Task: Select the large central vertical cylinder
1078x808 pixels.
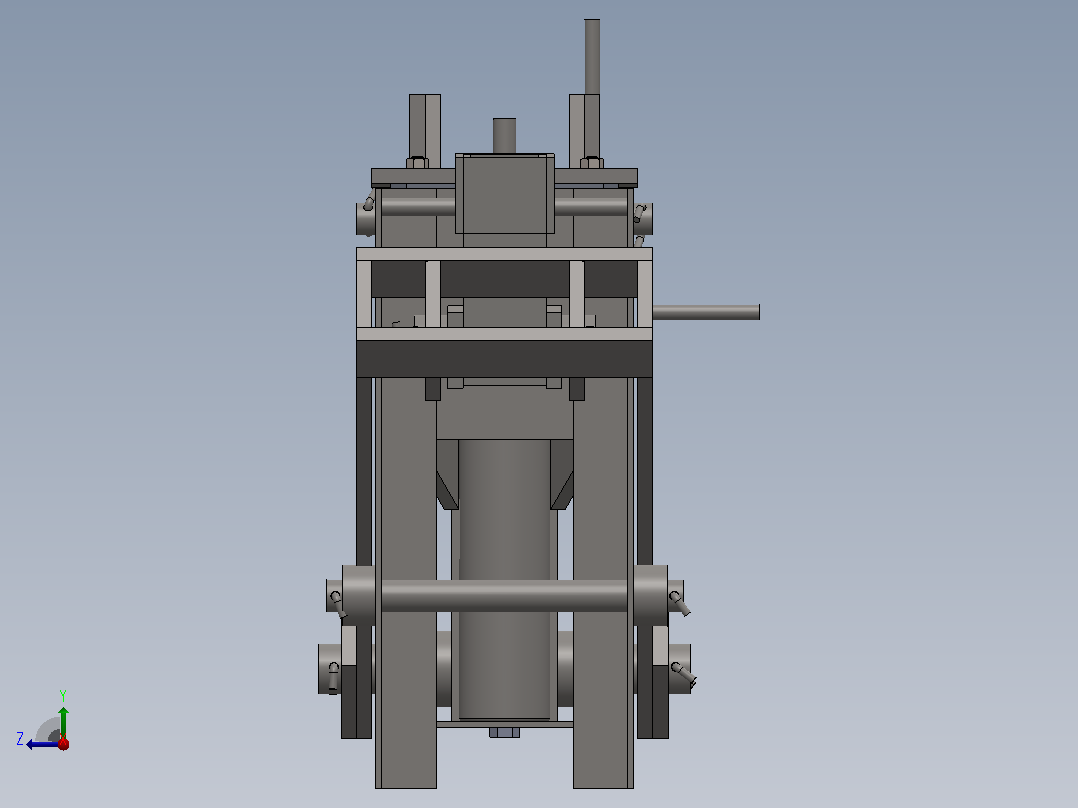Action: coord(505,579)
